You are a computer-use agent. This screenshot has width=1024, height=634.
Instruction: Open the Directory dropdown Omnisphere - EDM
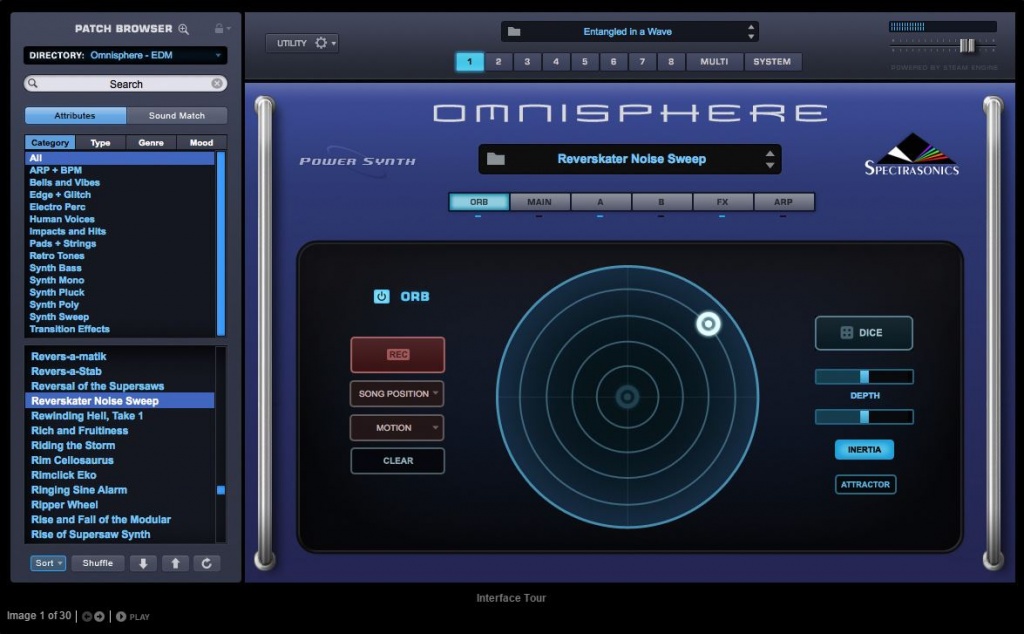[x=125, y=55]
